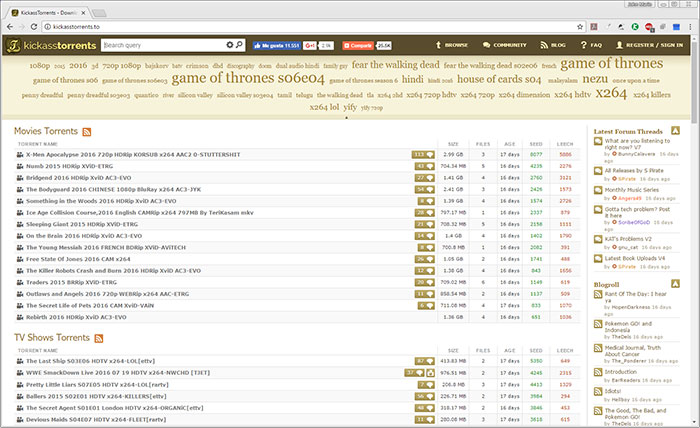The height and width of the screenshot is (428, 700).
Task: Reload the page with refresh icon
Action: point(33,27)
